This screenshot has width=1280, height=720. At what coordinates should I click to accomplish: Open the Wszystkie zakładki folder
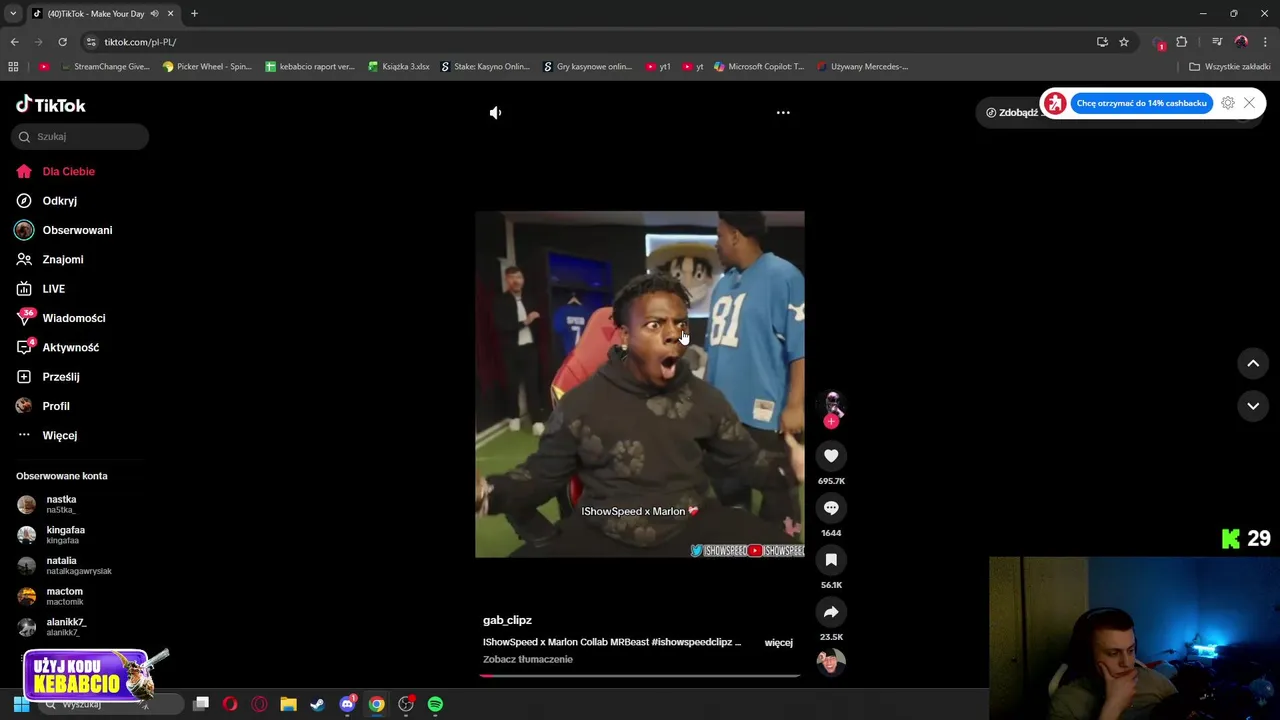[x=1229, y=67]
